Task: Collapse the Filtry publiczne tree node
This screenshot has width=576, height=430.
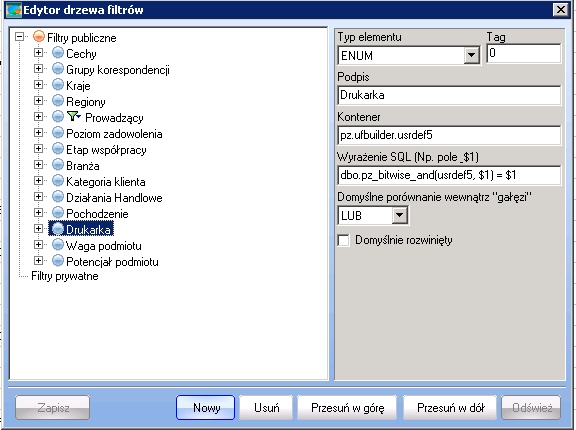Action: click(19, 37)
